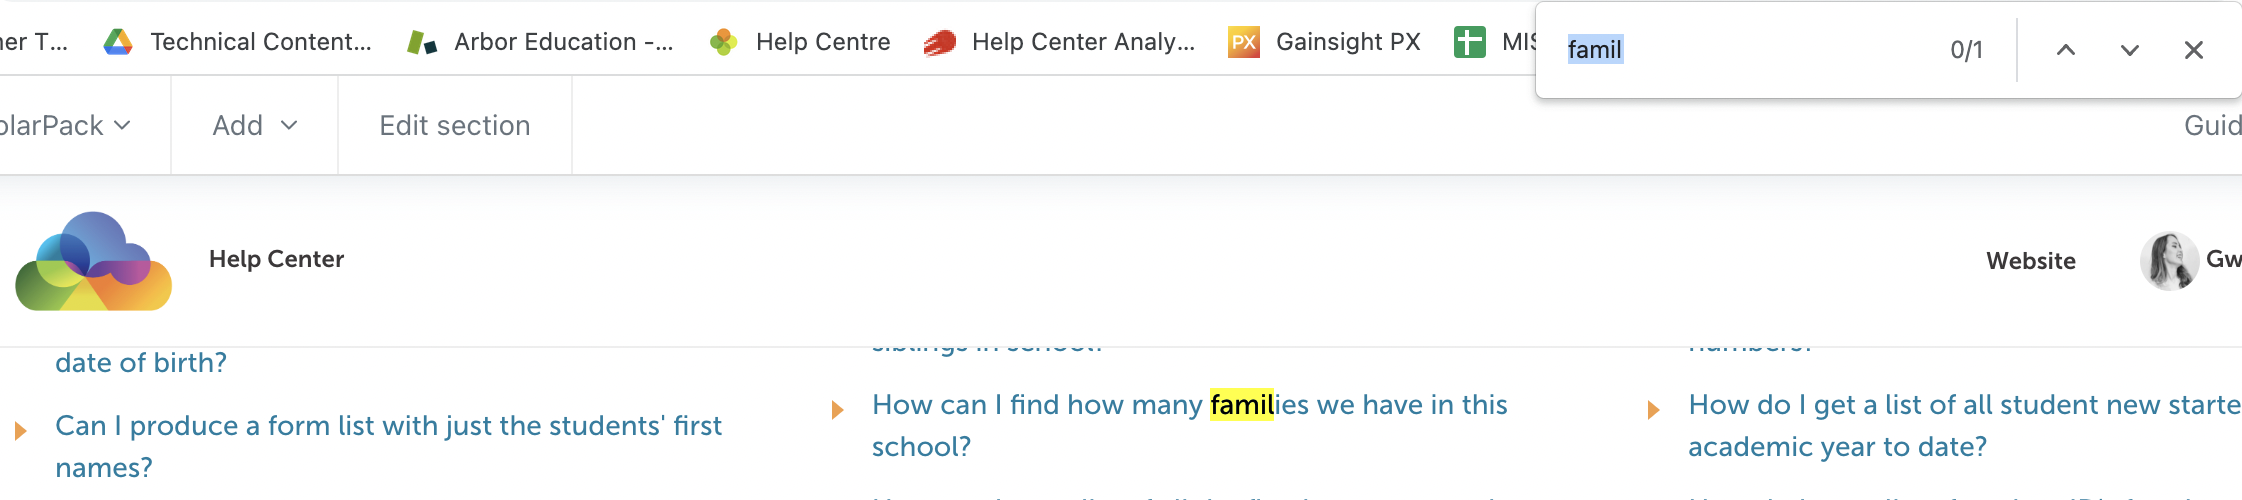Image resolution: width=2242 pixels, height=500 pixels.
Task: Open the Arbor Education bookmark icon
Action: pyautogui.click(x=422, y=42)
